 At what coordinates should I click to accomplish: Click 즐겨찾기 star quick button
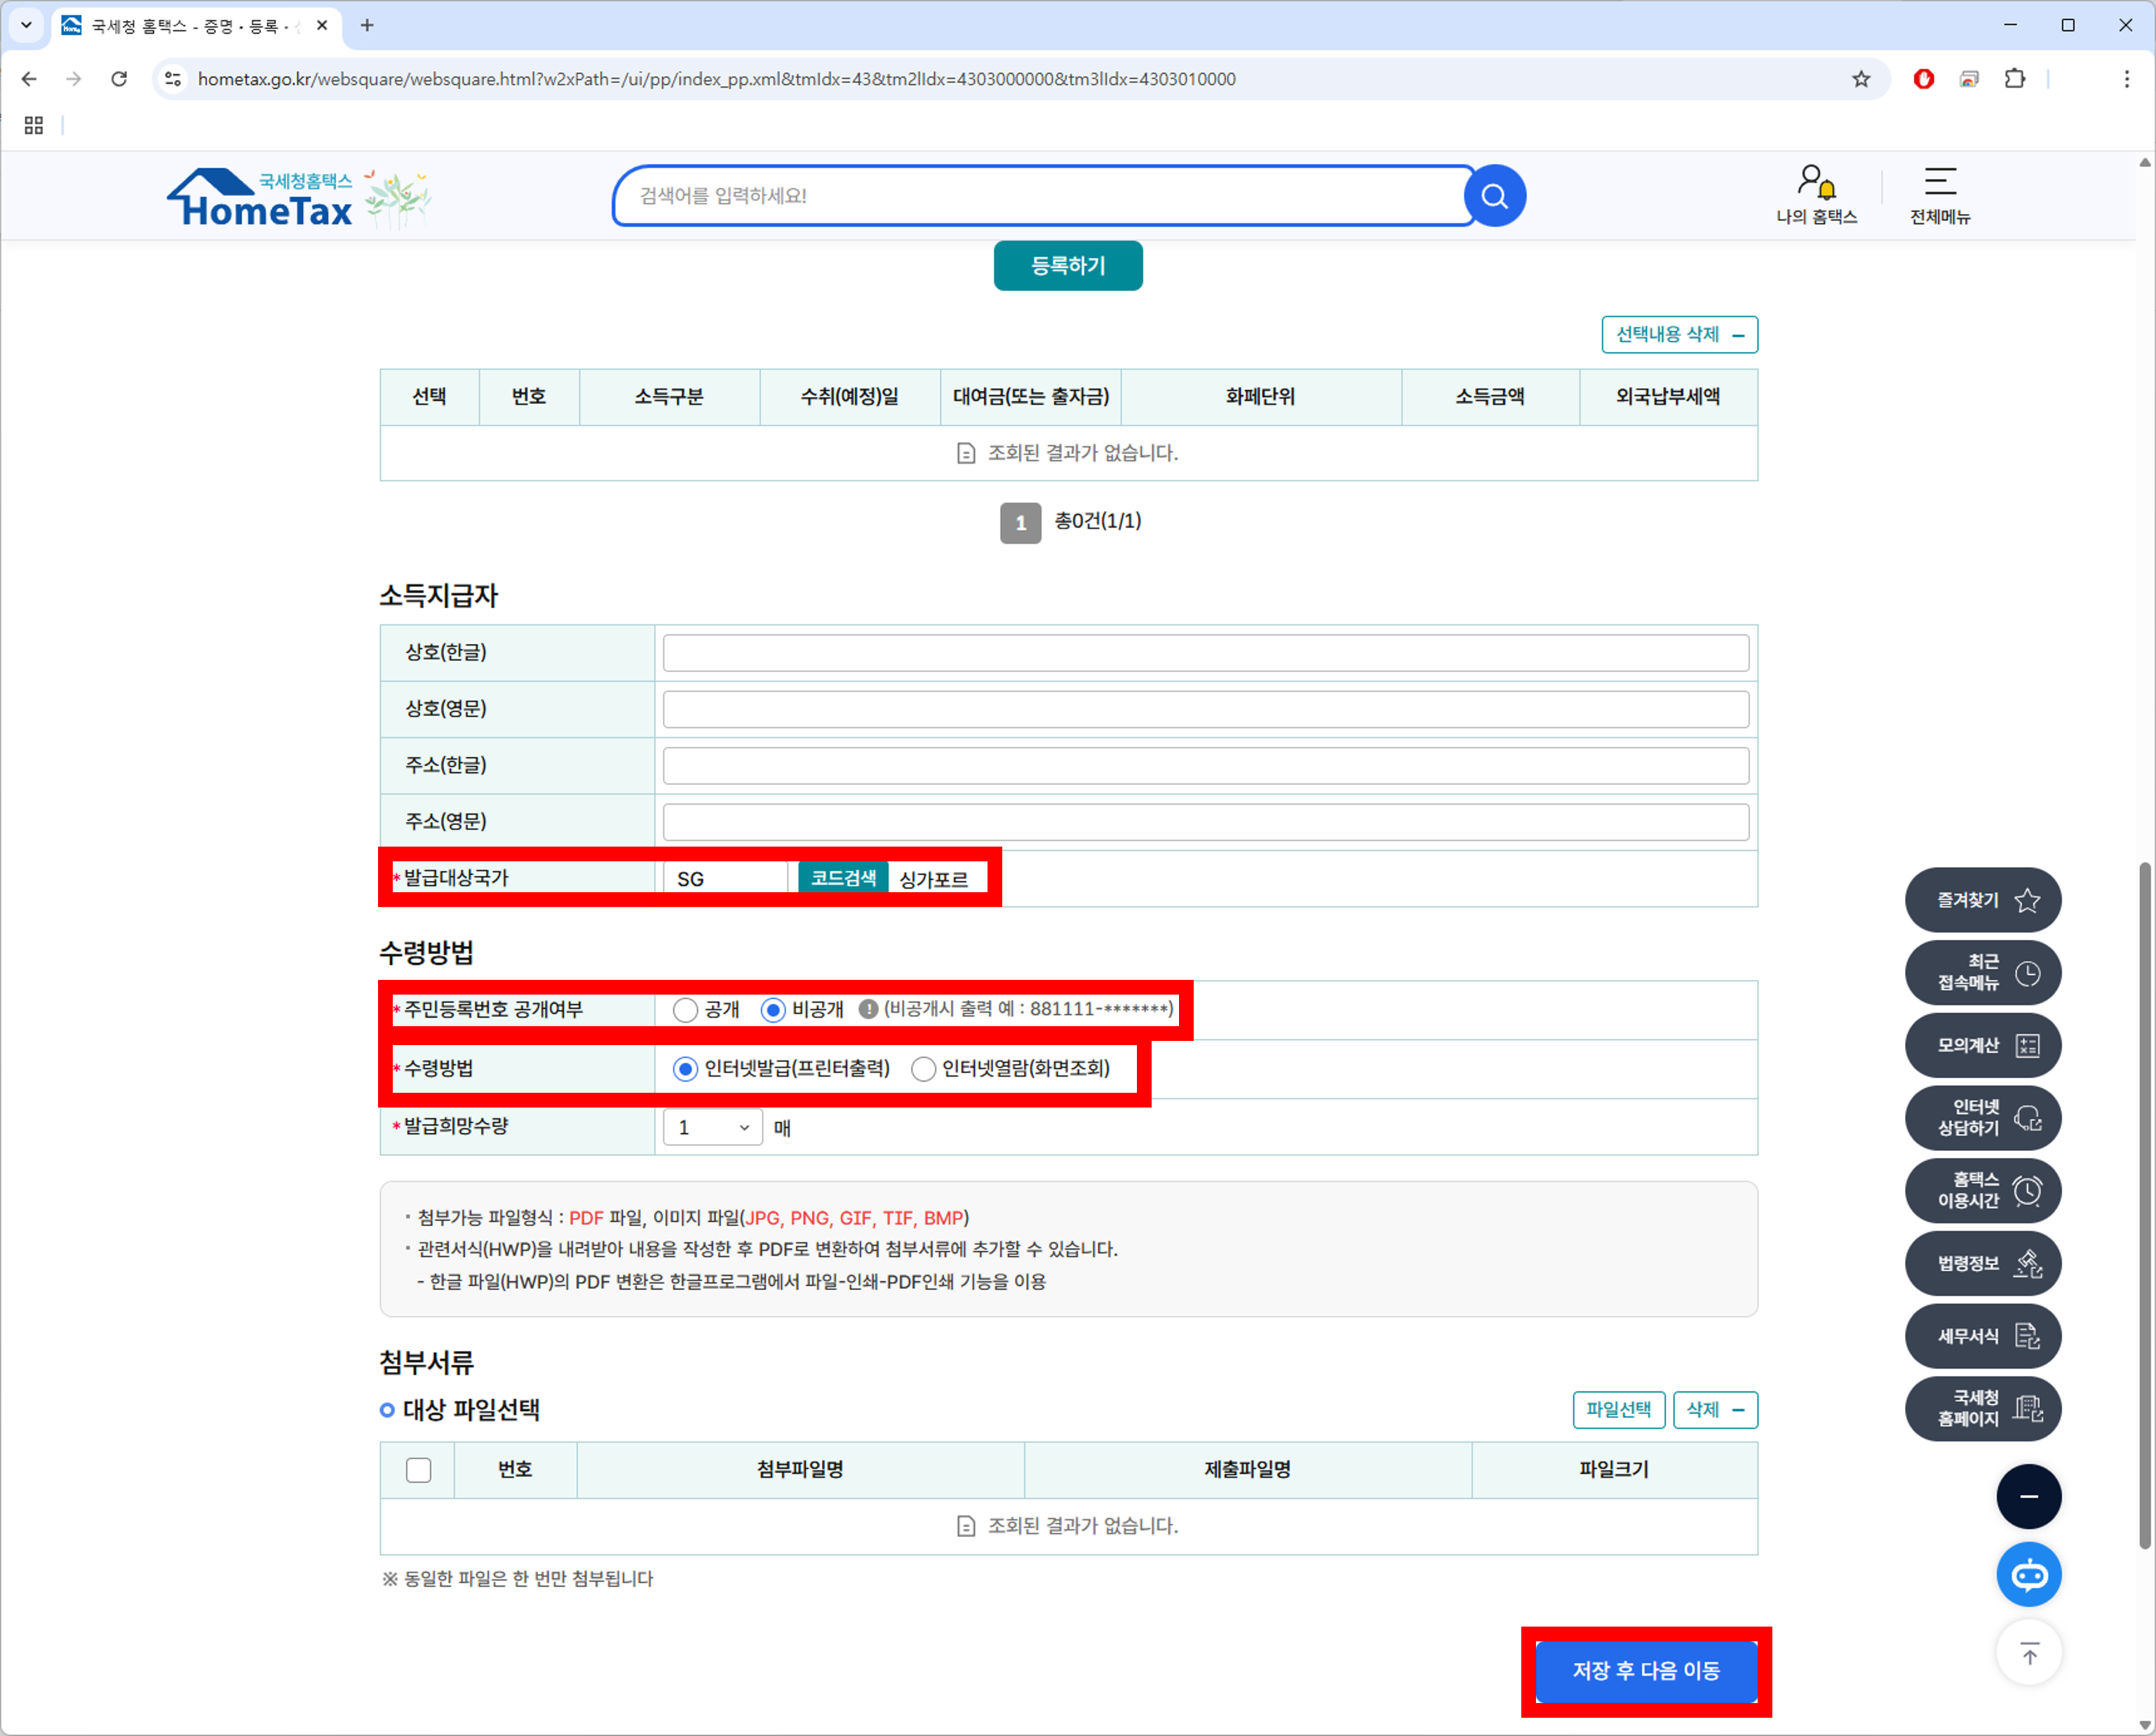[x=1982, y=900]
